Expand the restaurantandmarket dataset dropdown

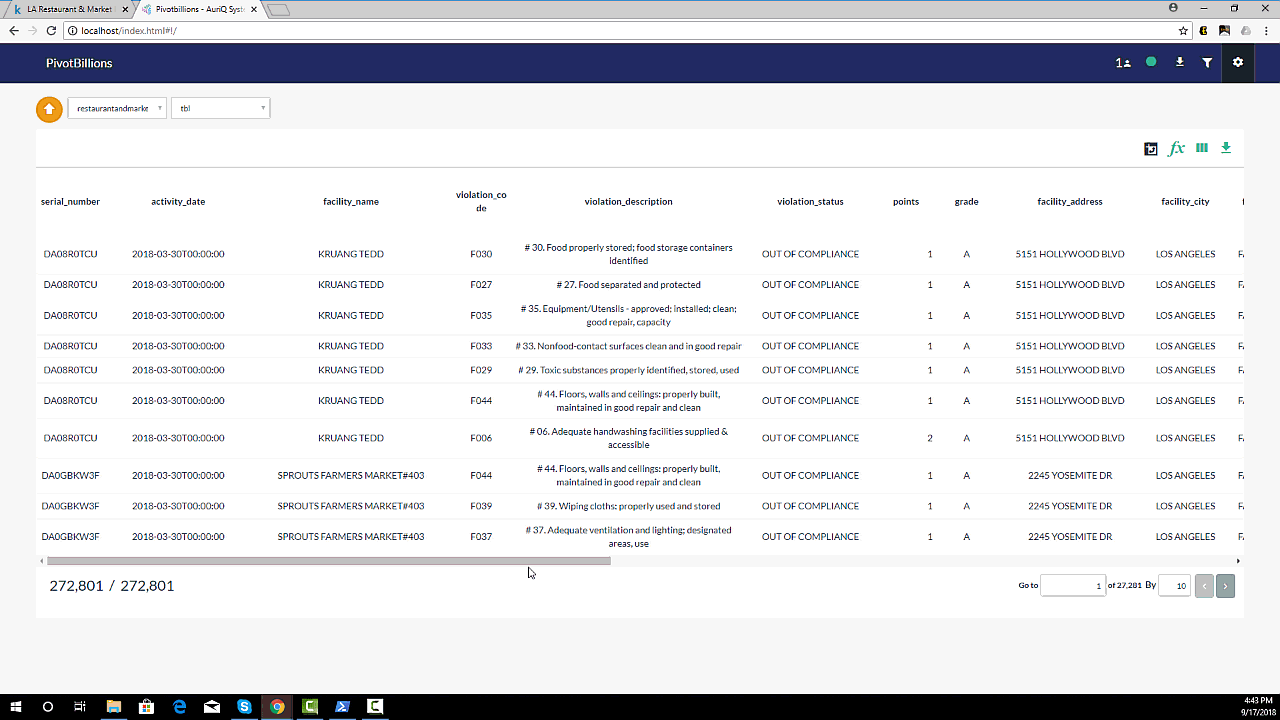117,108
